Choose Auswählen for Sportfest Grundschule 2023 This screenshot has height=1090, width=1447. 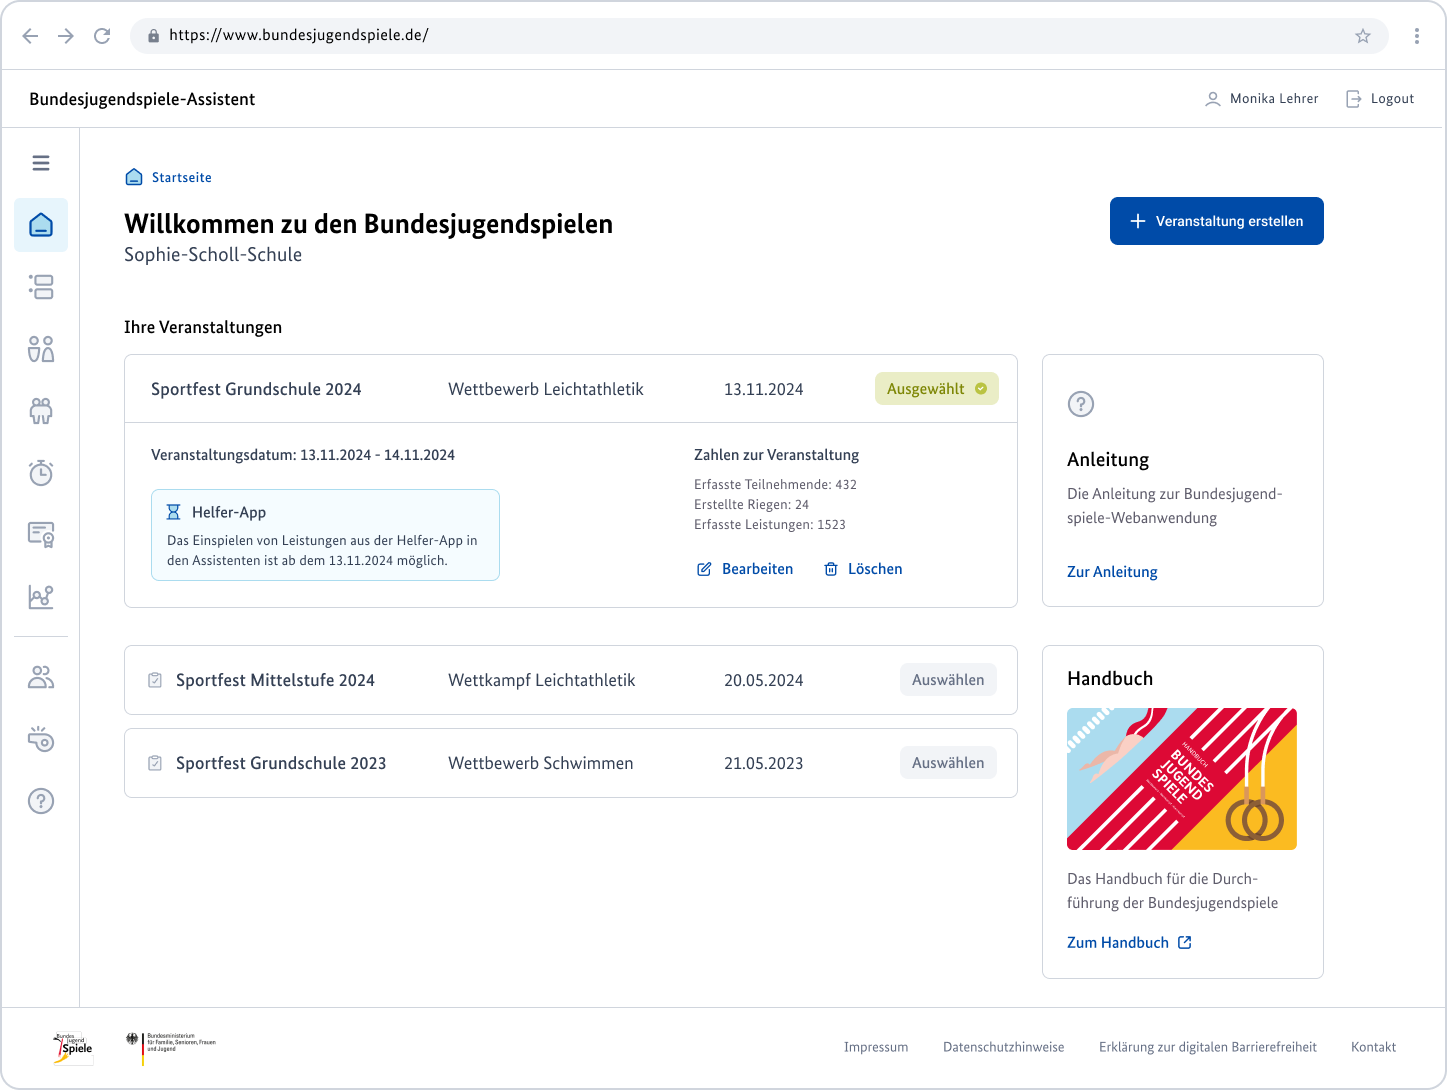(x=947, y=763)
